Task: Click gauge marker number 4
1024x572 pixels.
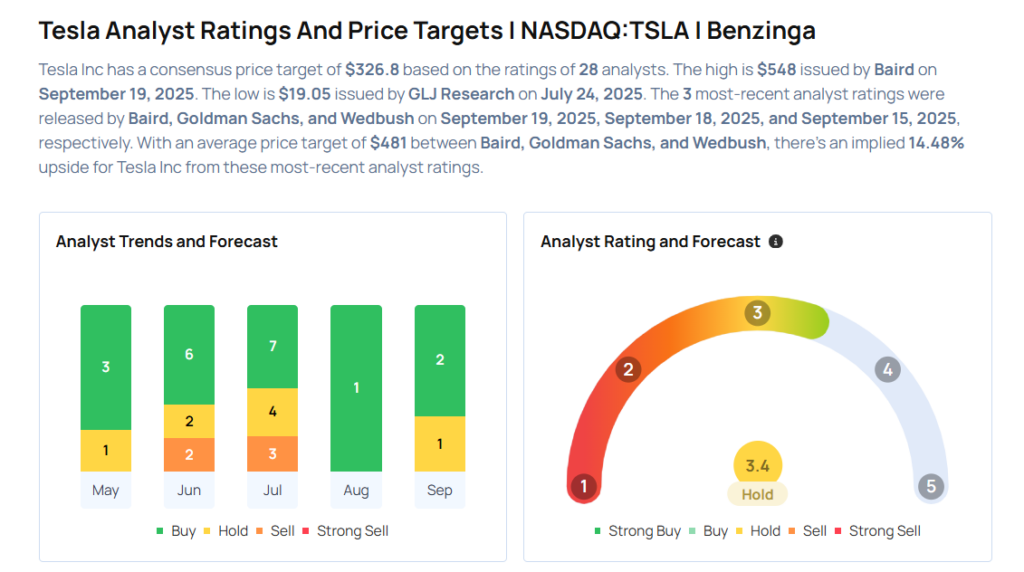Action: [x=886, y=370]
